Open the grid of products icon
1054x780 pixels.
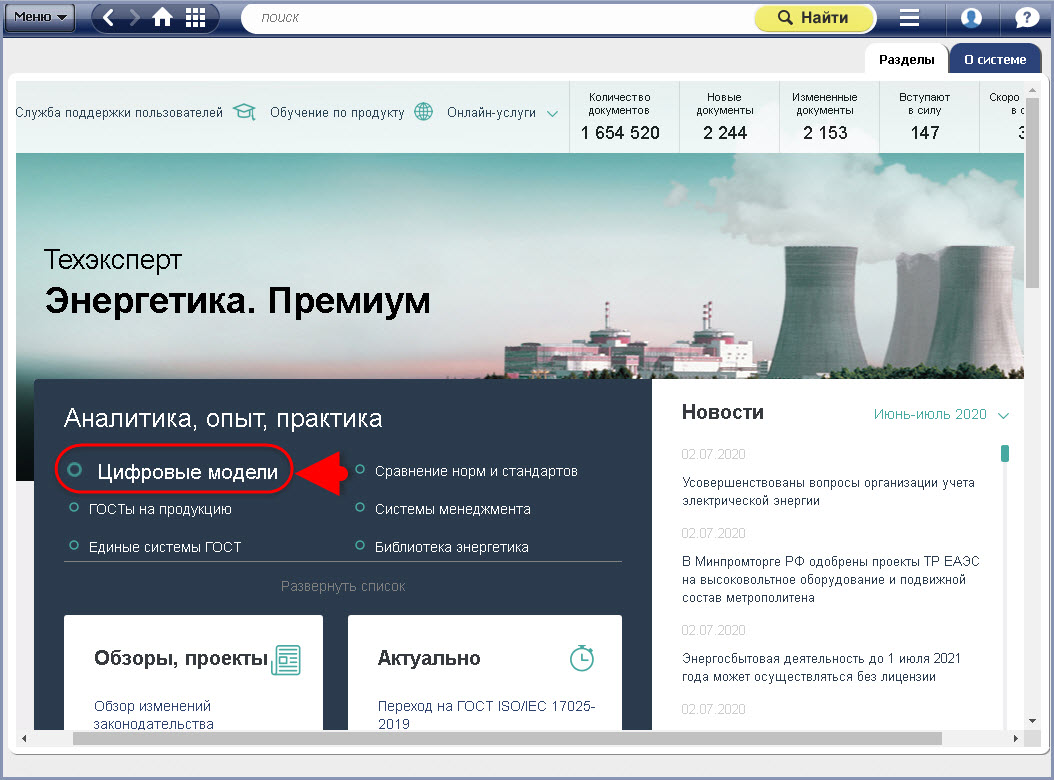click(195, 17)
